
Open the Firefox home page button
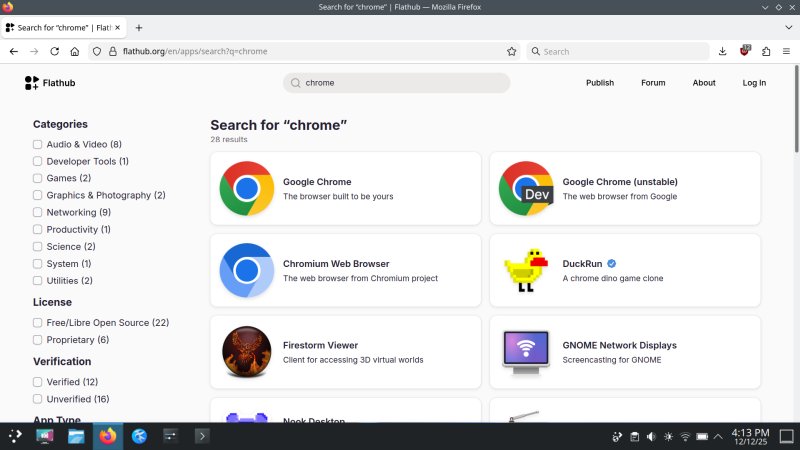(x=75, y=52)
